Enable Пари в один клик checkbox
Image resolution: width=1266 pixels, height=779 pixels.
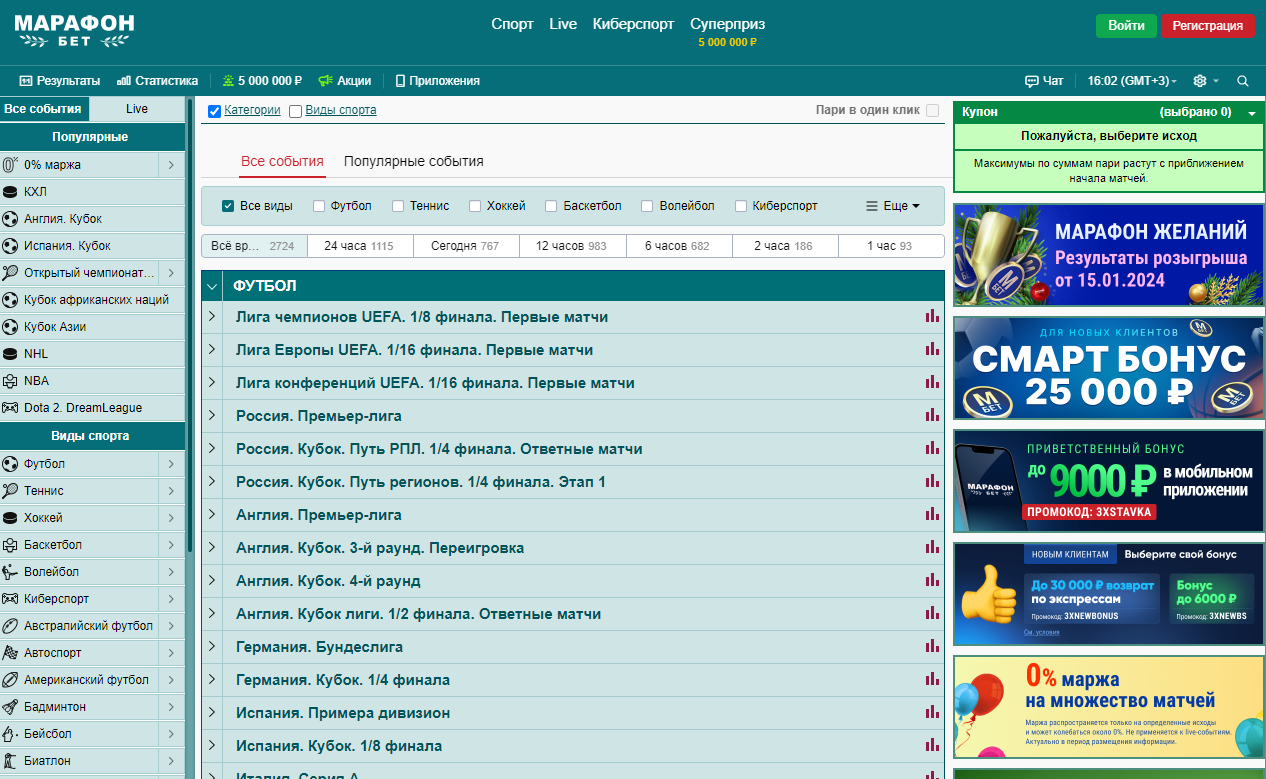[933, 111]
